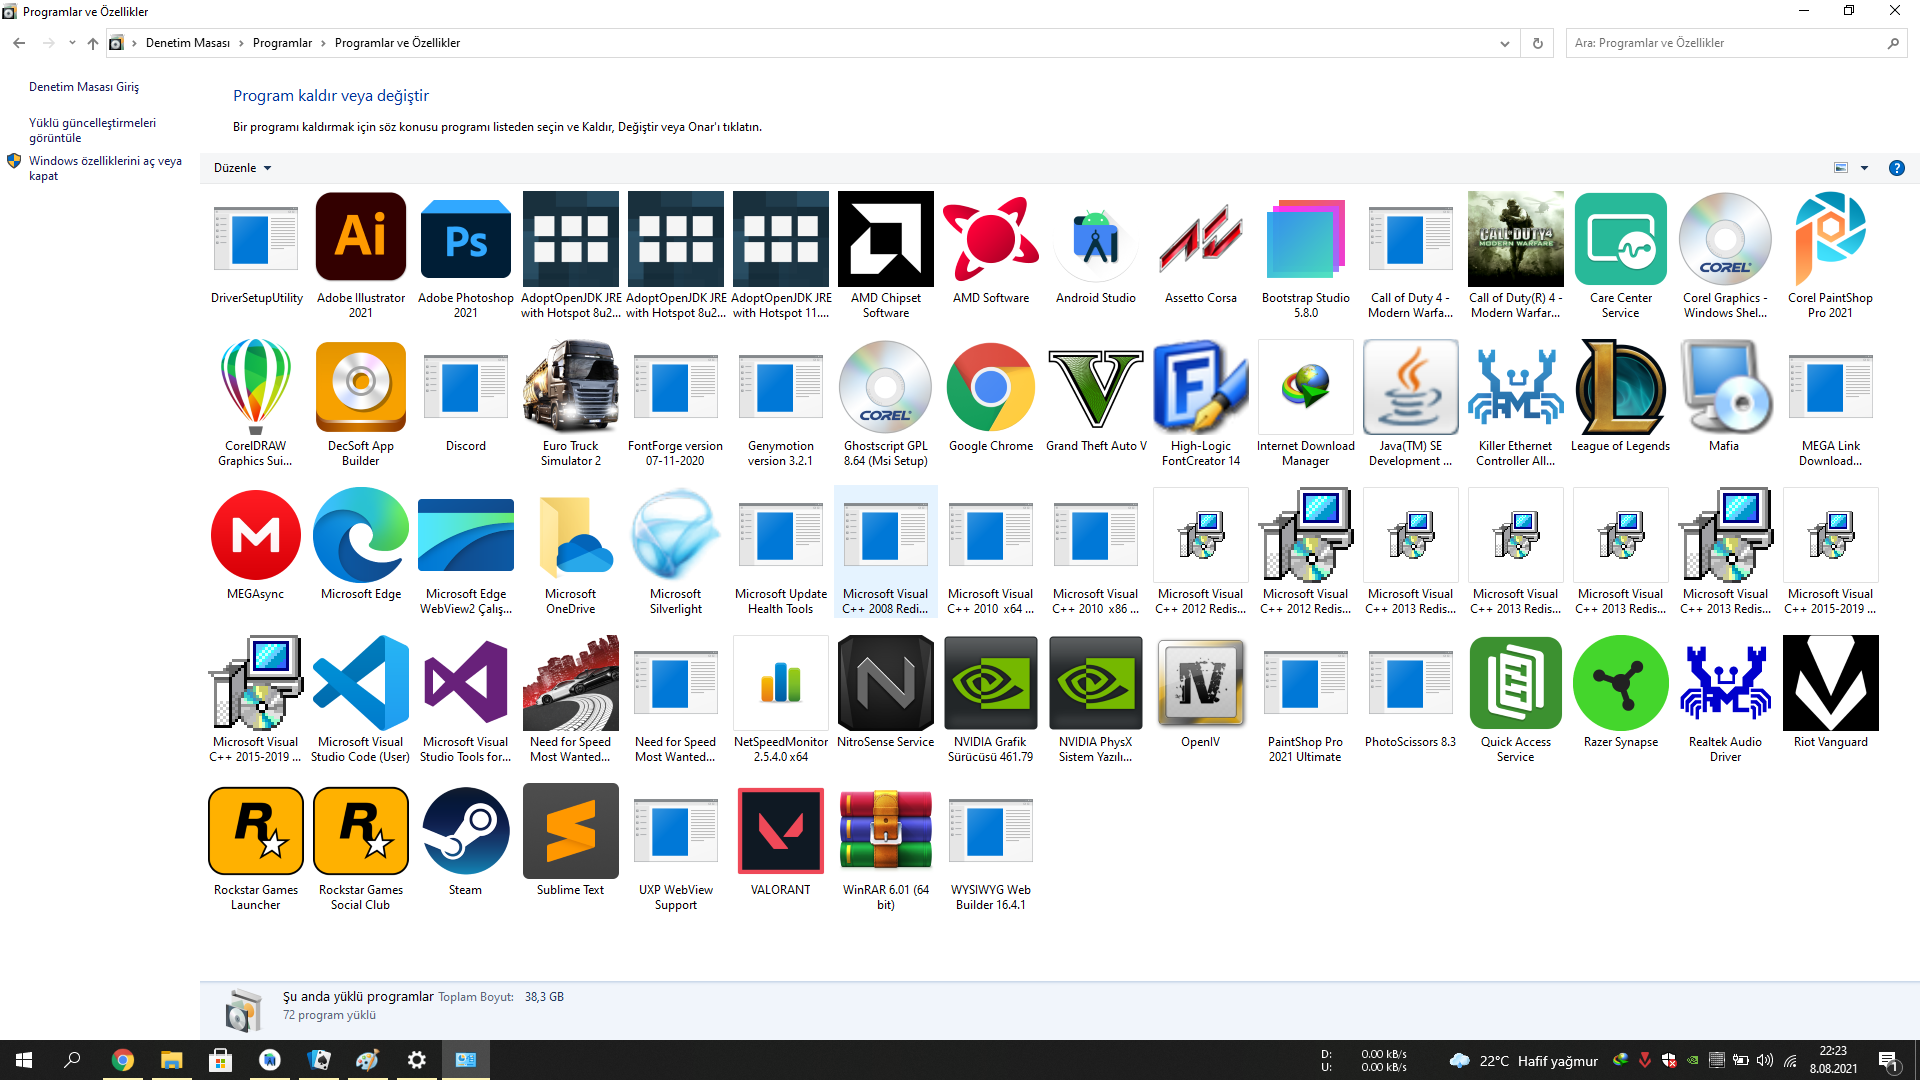The height and width of the screenshot is (1080, 1920).
Task: Select Grand Theft Auto V icon
Action: click(1096, 387)
